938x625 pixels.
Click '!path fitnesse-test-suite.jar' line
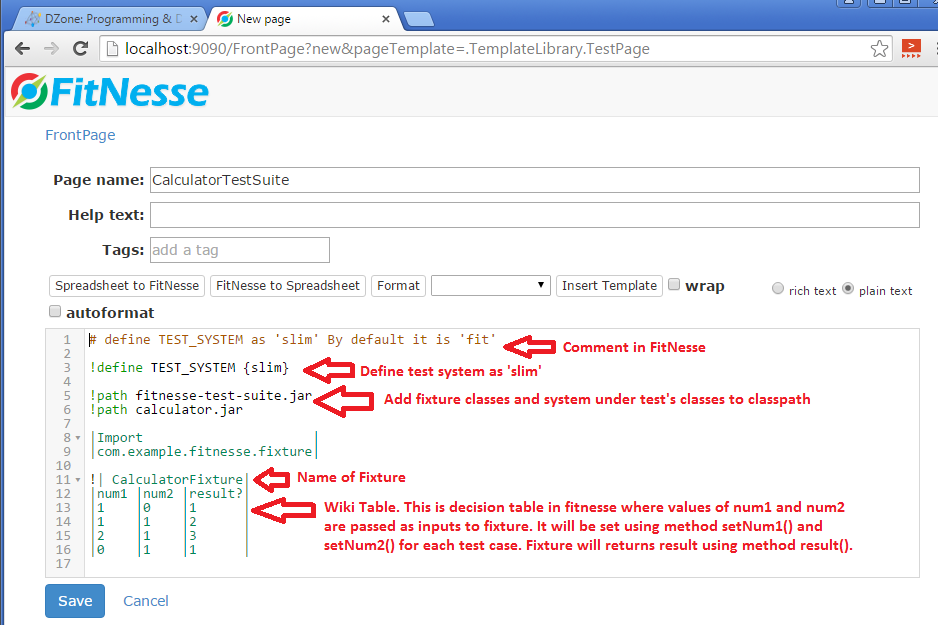pos(201,395)
